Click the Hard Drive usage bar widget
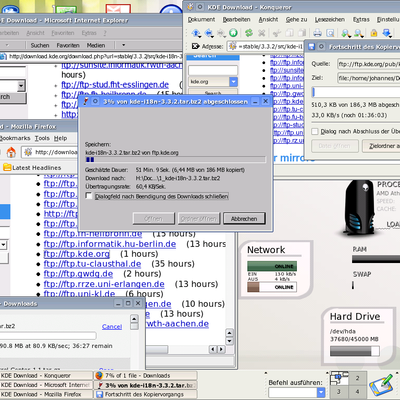Image resolution: width=400 pixels, height=400 pixels. [355, 351]
